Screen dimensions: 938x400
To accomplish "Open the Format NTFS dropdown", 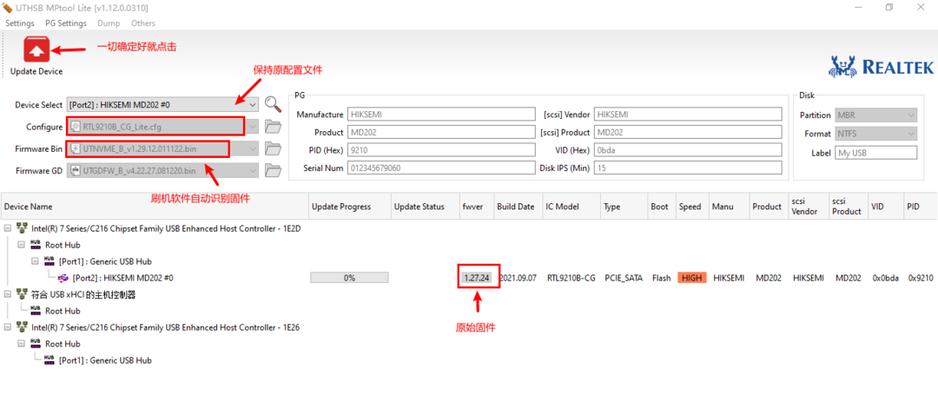I will click(912, 134).
